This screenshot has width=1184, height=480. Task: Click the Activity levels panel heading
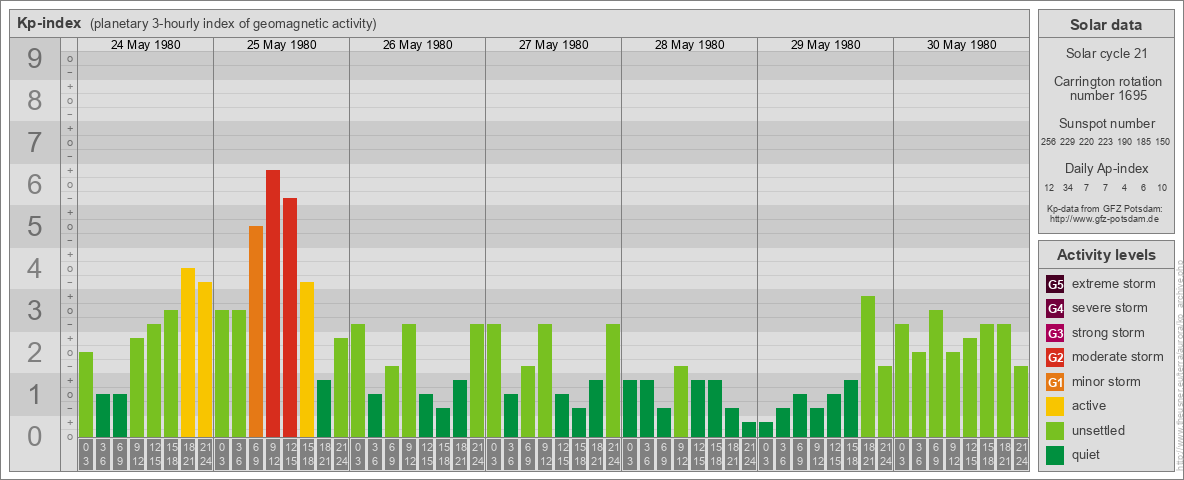point(1106,255)
